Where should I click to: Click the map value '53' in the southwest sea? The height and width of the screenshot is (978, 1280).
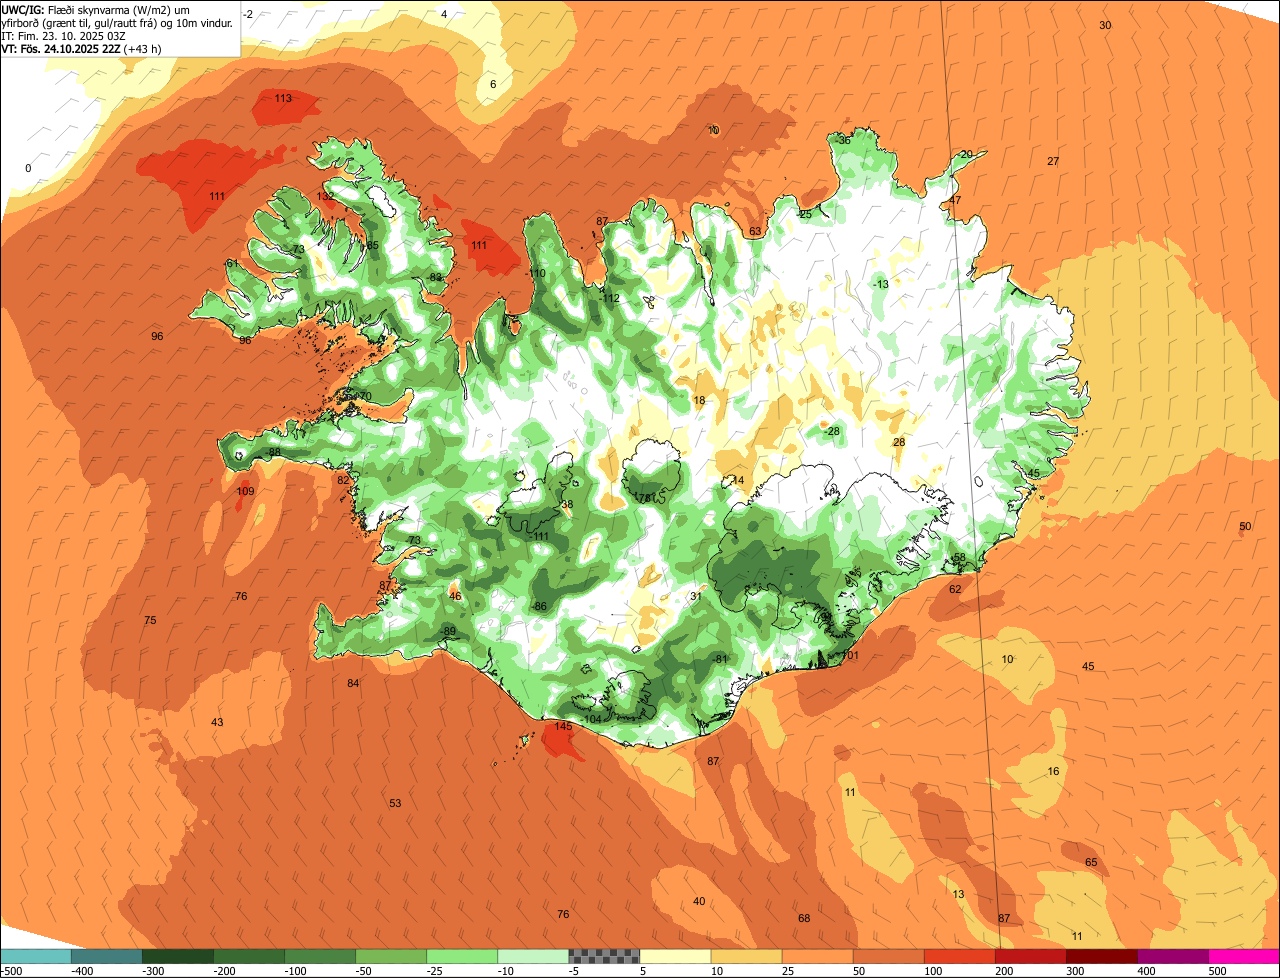395,803
